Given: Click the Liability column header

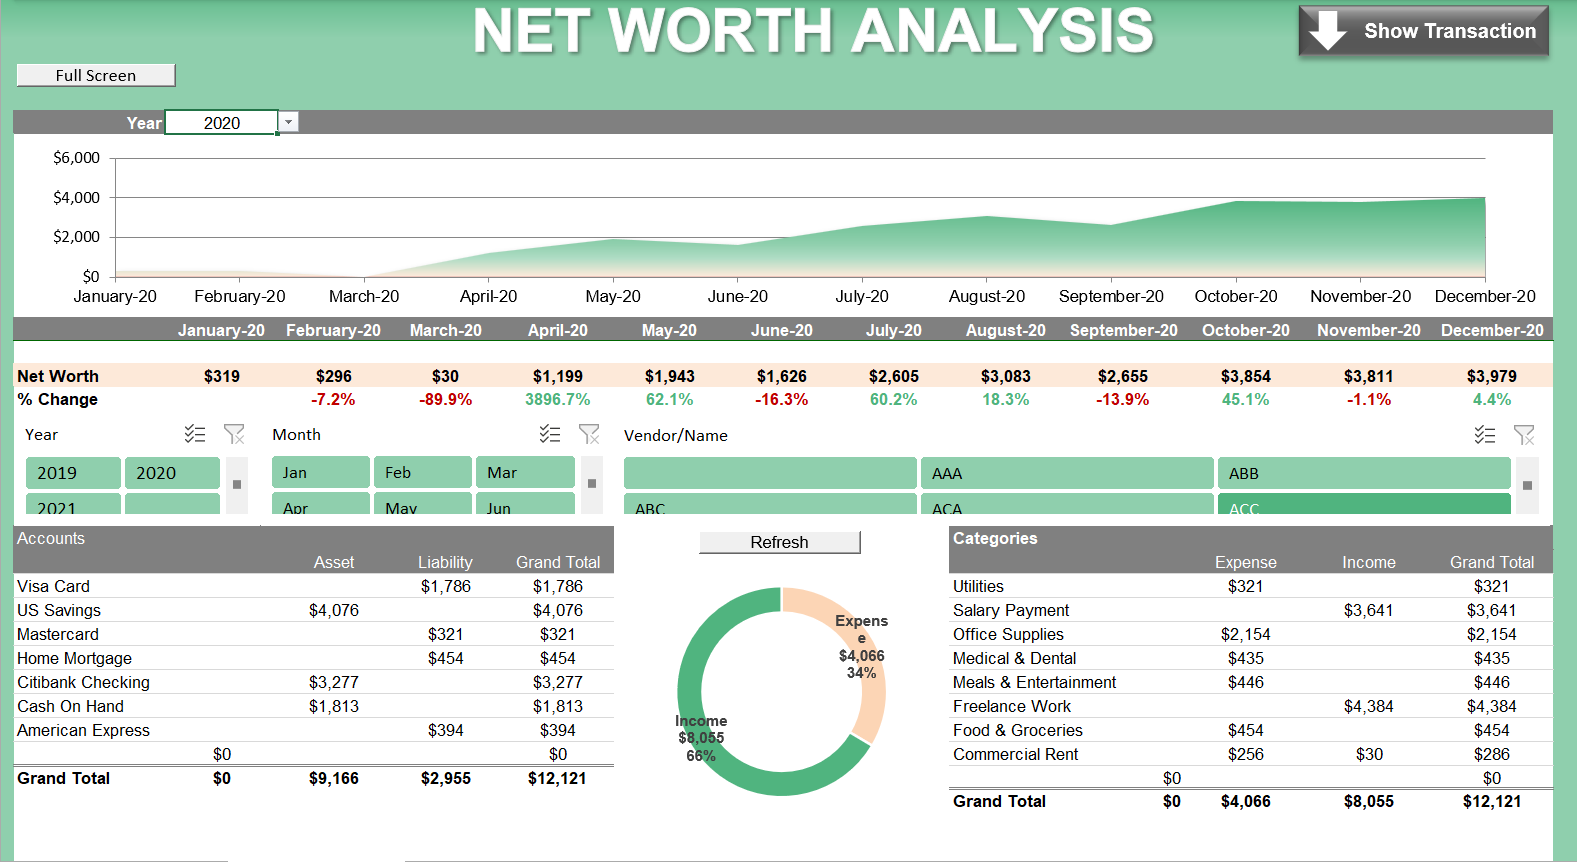Looking at the screenshot, I should pyautogui.click(x=445, y=562).
